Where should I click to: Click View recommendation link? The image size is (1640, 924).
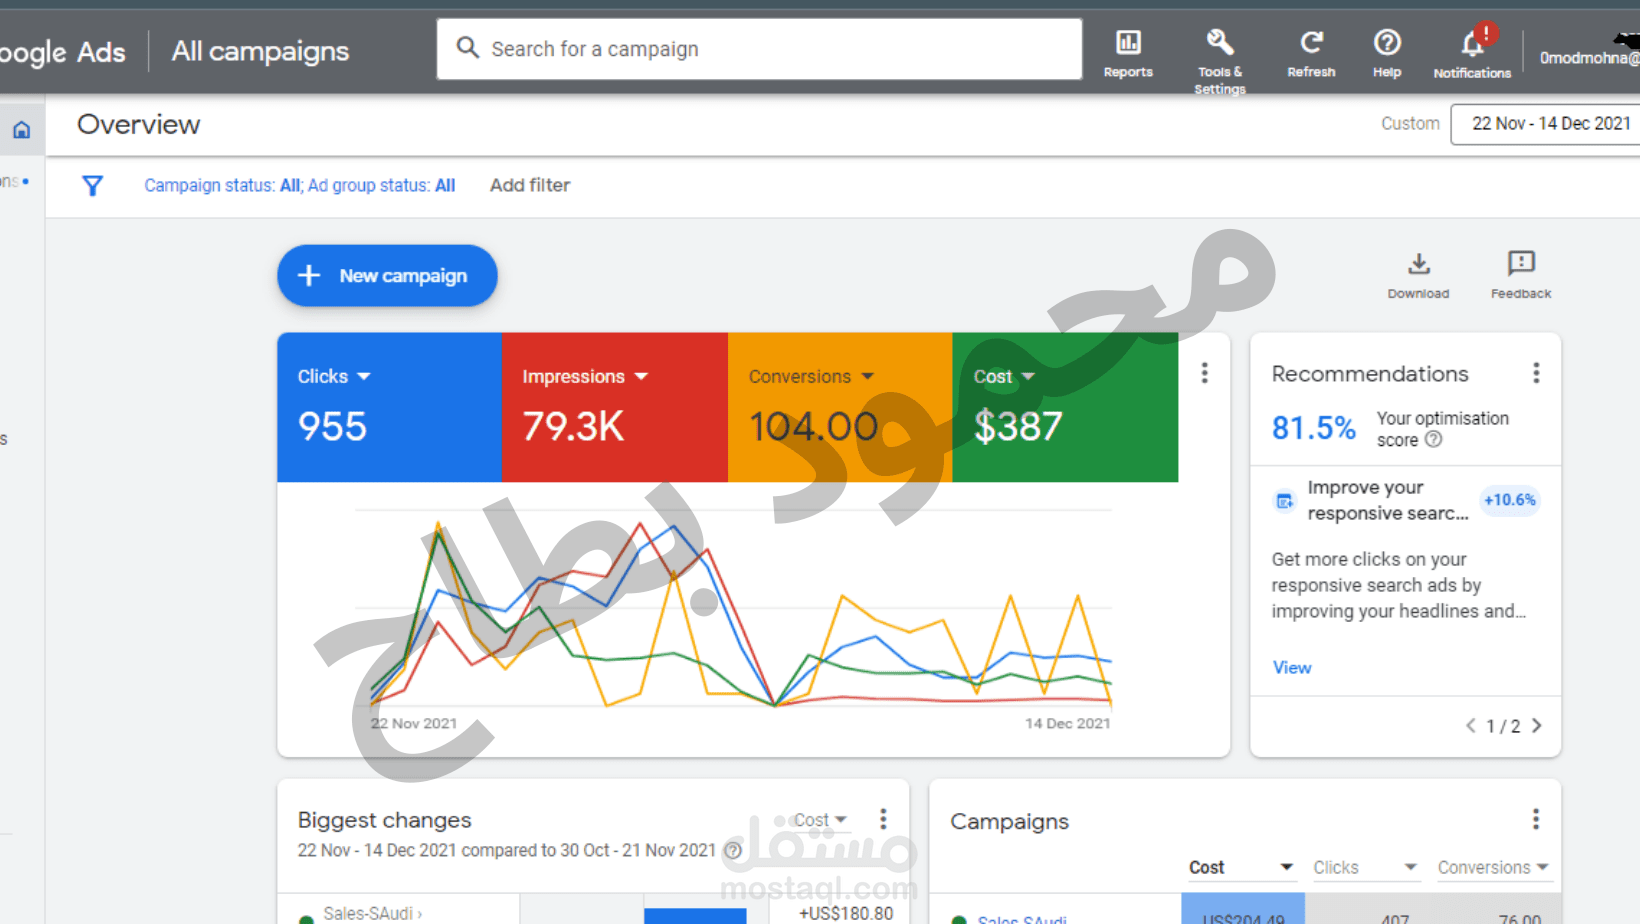click(x=1292, y=667)
